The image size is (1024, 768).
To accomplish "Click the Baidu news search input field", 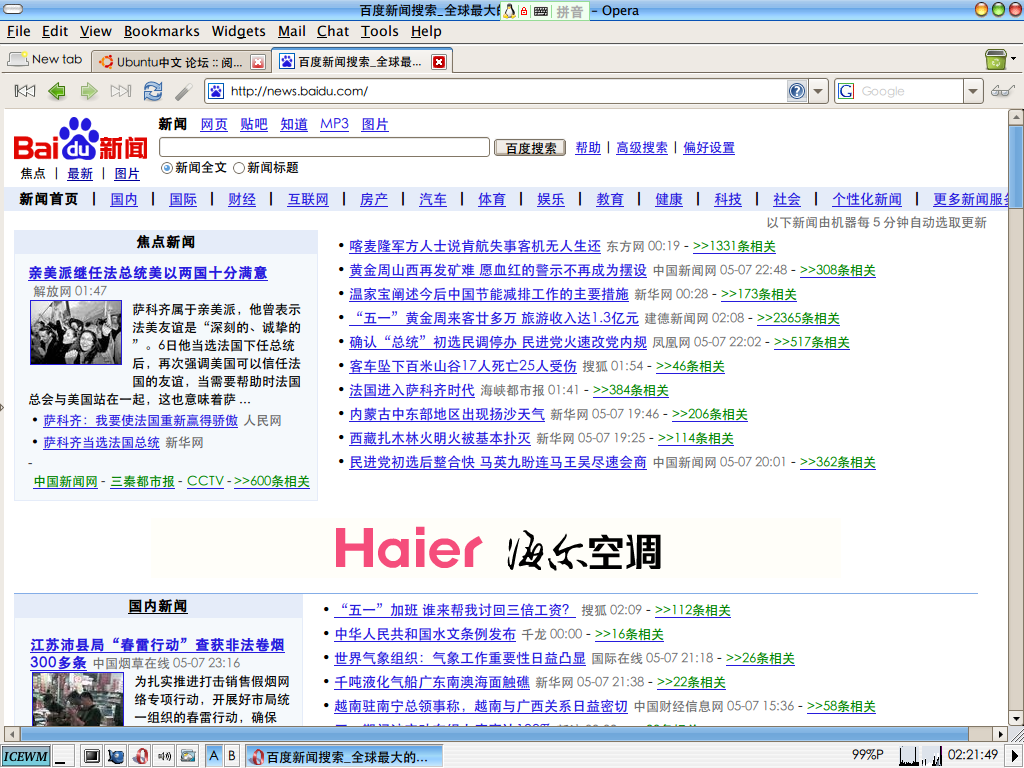I will 325,147.
